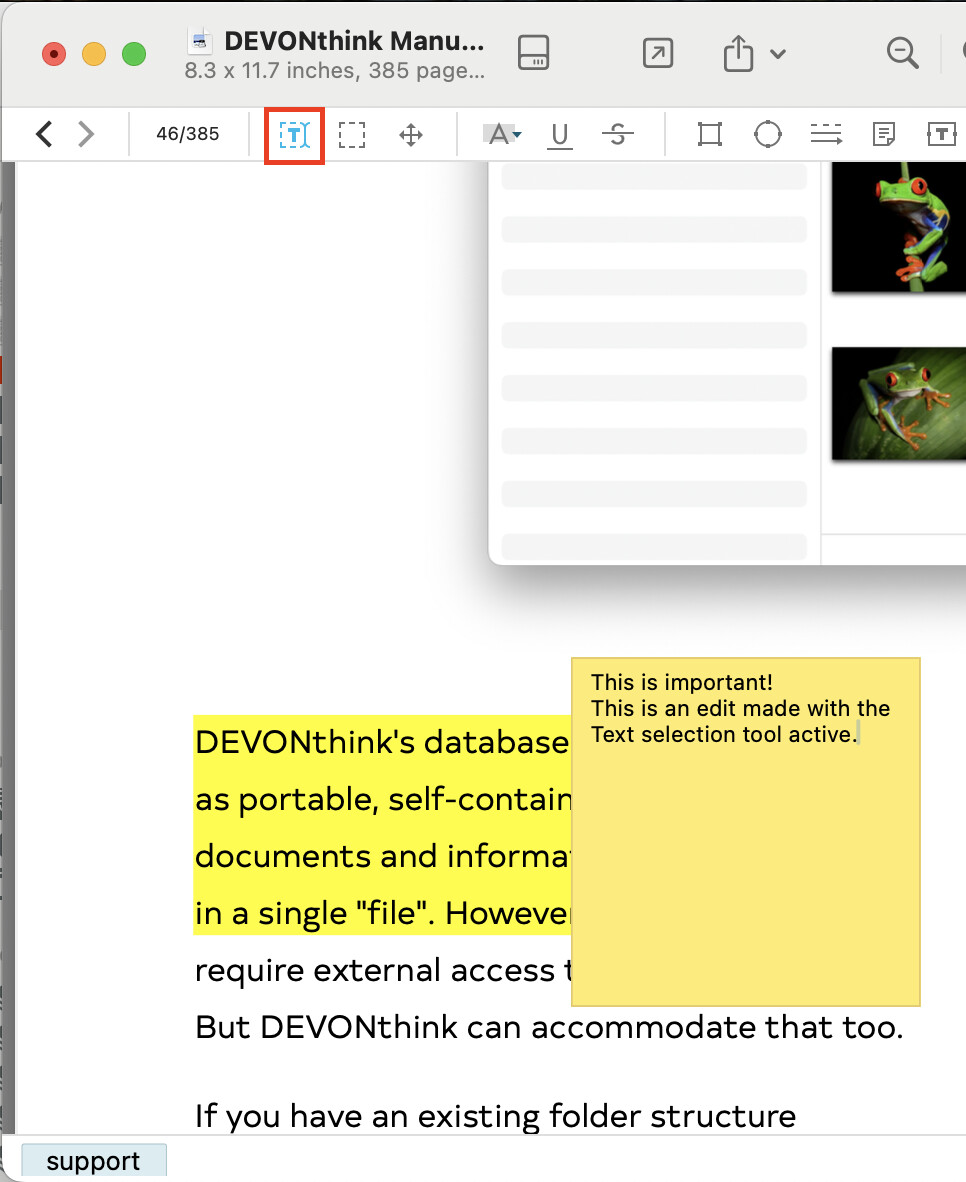
Task: Select the oval annotation tool
Action: click(x=767, y=135)
